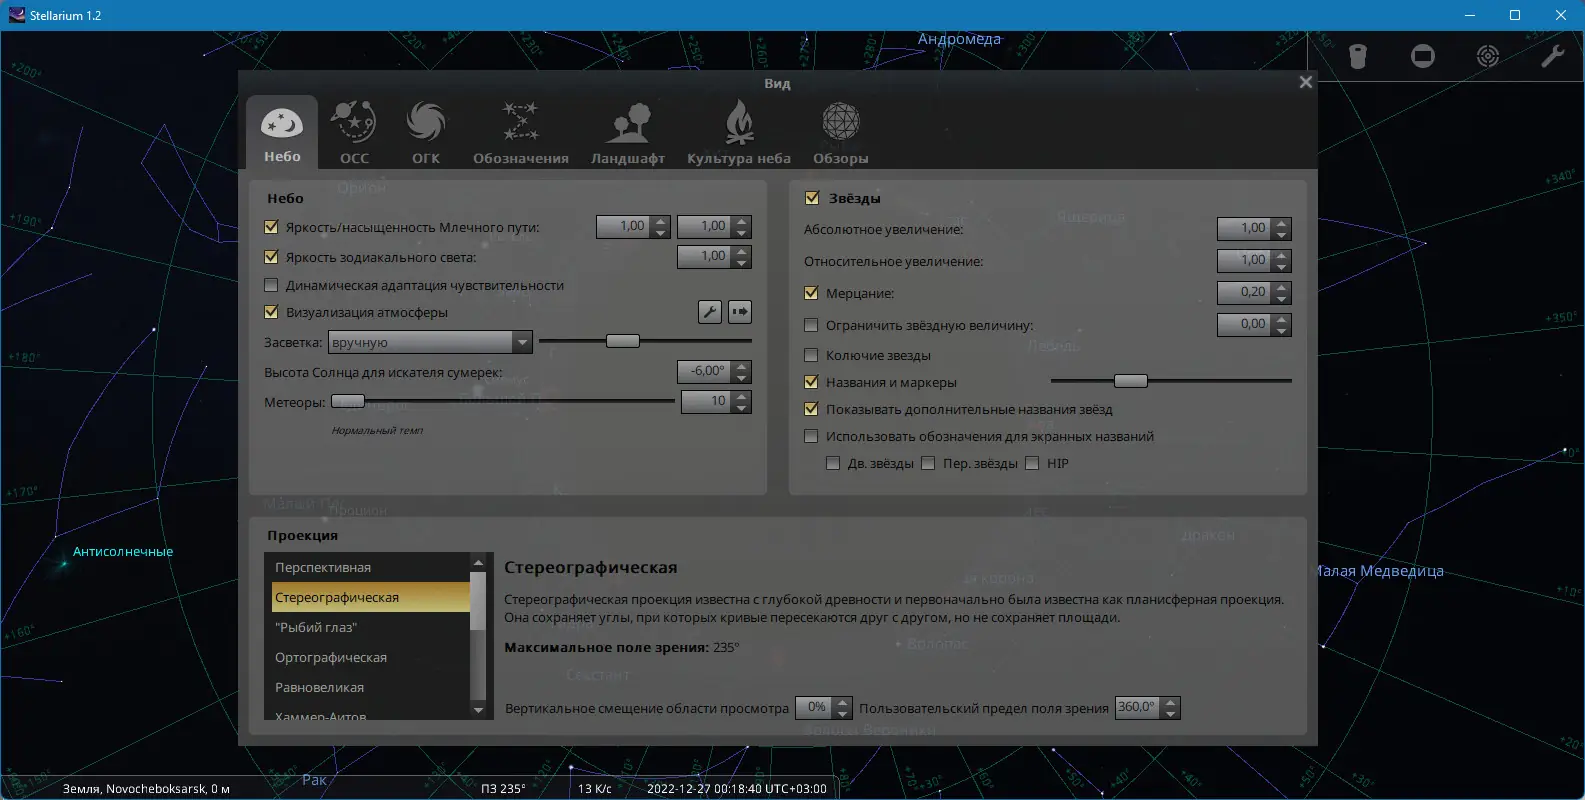The height and width of the screenshot is (800, 1585).
Task: Toggle the Мерцание checkbox
Action: tap(811, 293)
